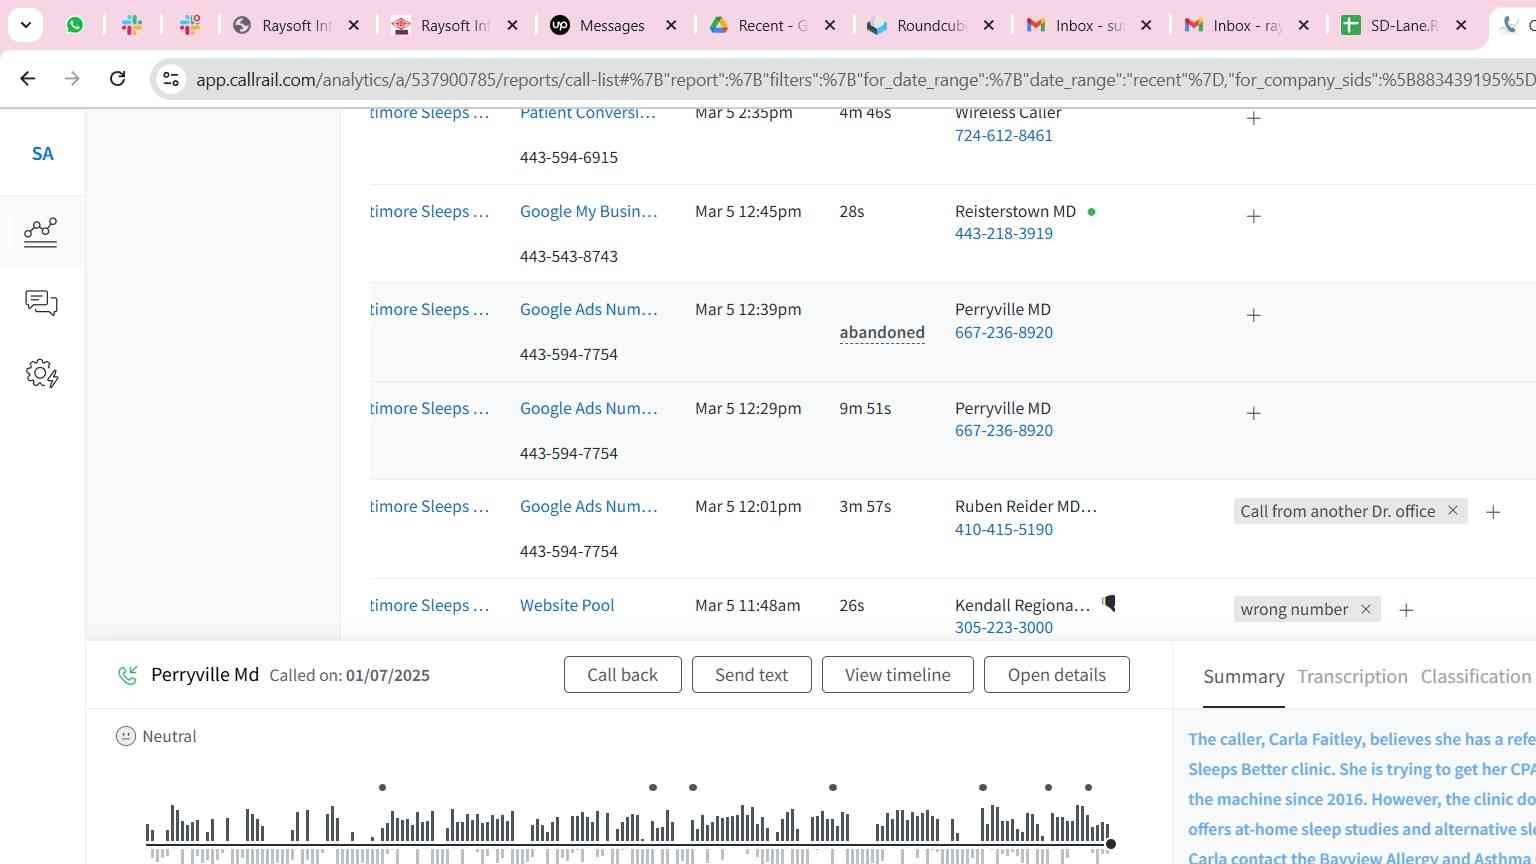This screenshot has width=1536, height=864.
Task: Open the Messages tab
Action: [612, 25]
